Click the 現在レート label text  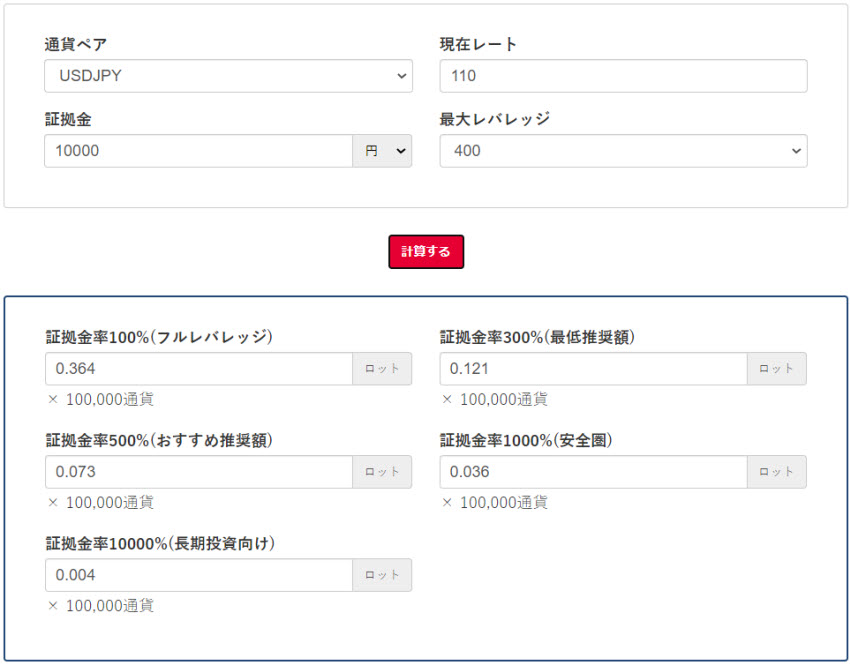coord(478,44)
